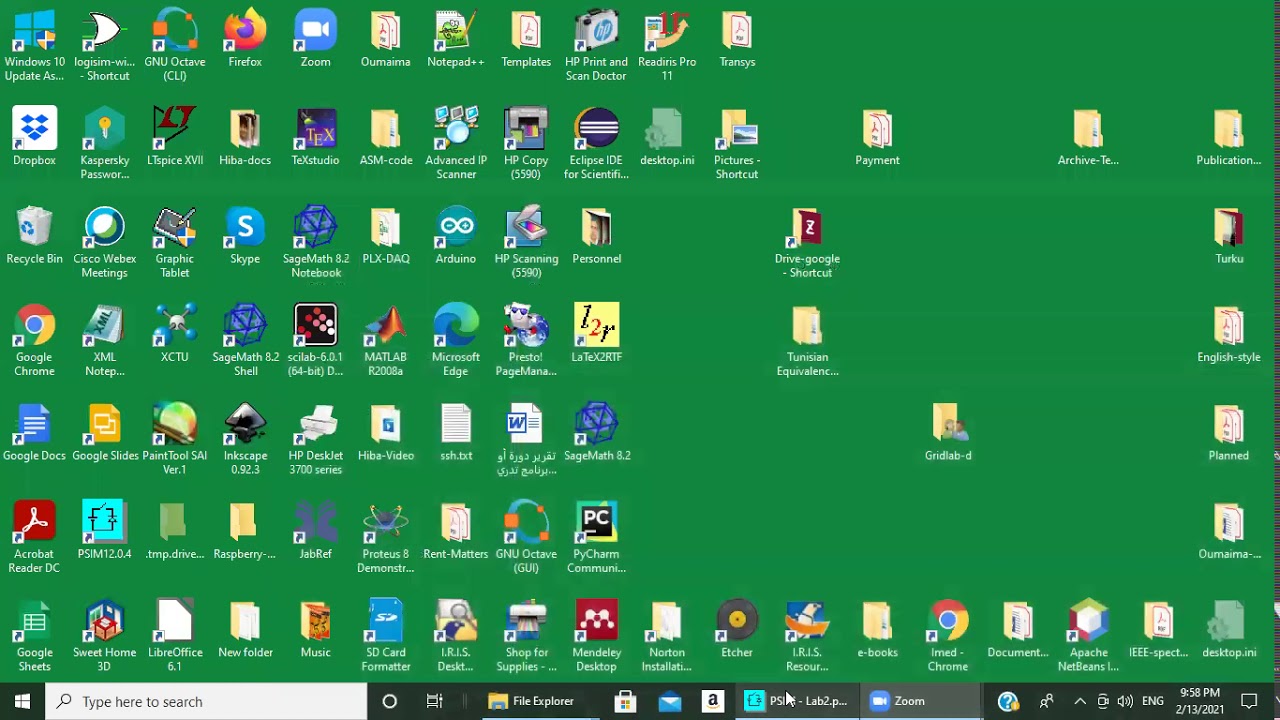Select Acrobat Reader DC icon
The image size is (1280, 720).
tap(34, 538)
